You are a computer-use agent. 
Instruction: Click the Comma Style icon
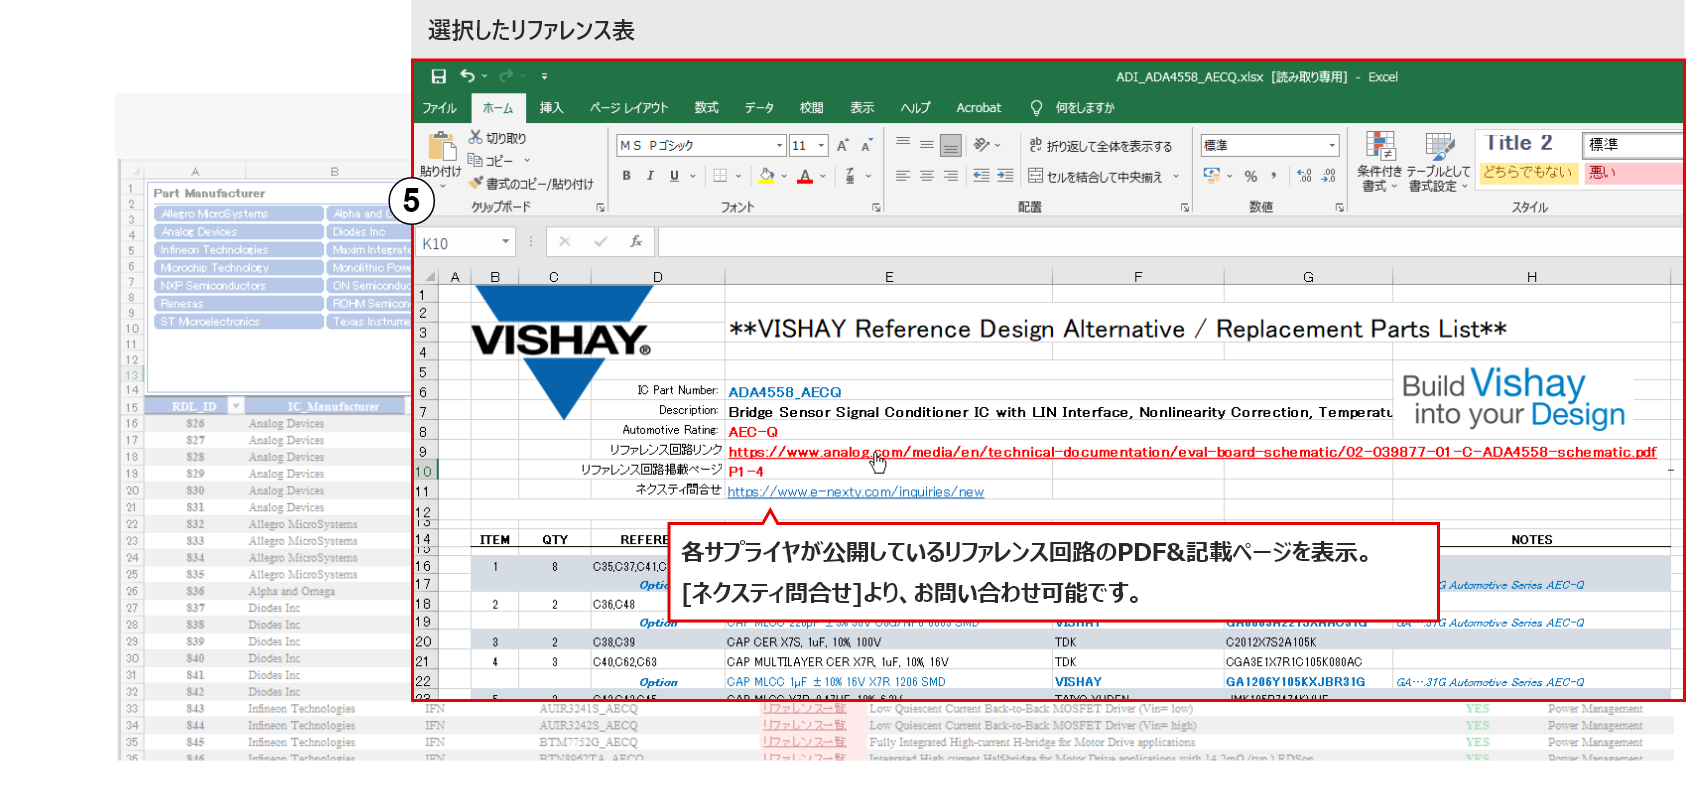(x=1274, y=176)
